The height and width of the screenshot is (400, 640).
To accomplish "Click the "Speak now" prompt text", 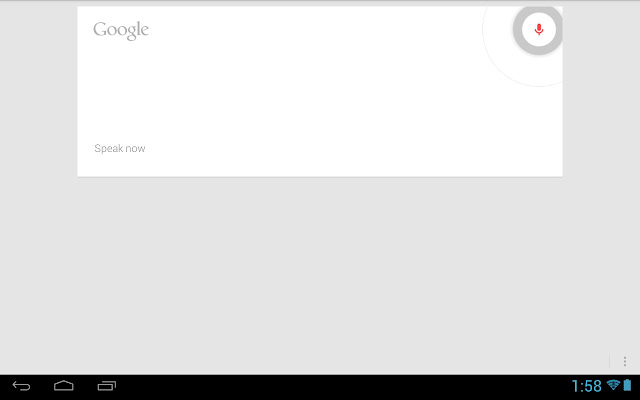I will point(120,148).
